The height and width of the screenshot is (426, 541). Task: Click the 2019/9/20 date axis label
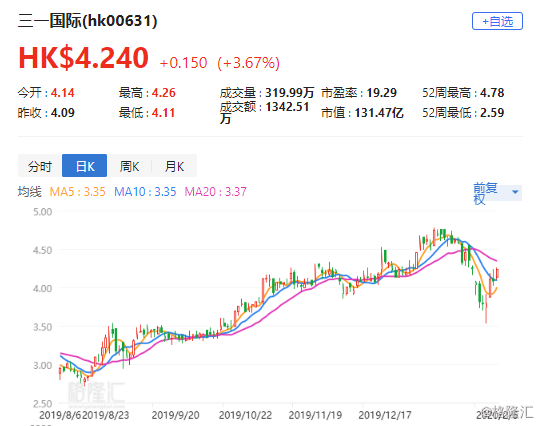(x=175, y=415)
